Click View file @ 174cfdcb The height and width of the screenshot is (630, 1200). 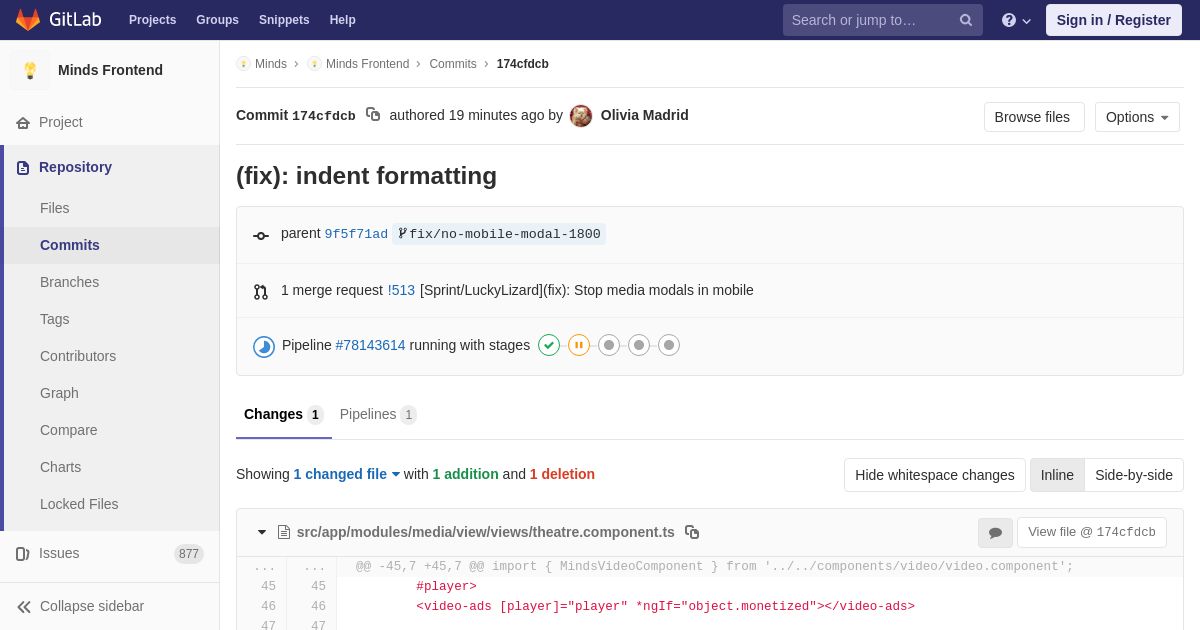[x=1092, y=532]
